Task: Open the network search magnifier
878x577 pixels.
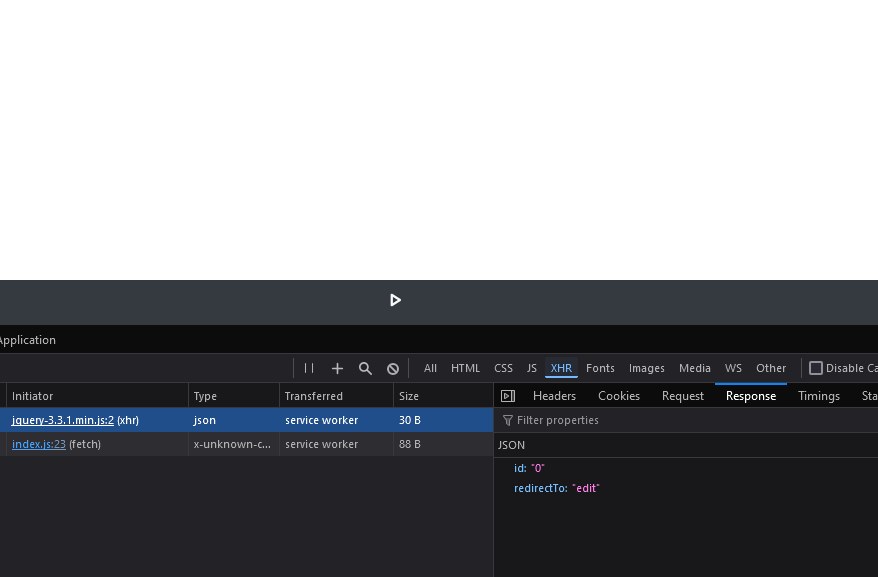Action: tap(365, 368)
